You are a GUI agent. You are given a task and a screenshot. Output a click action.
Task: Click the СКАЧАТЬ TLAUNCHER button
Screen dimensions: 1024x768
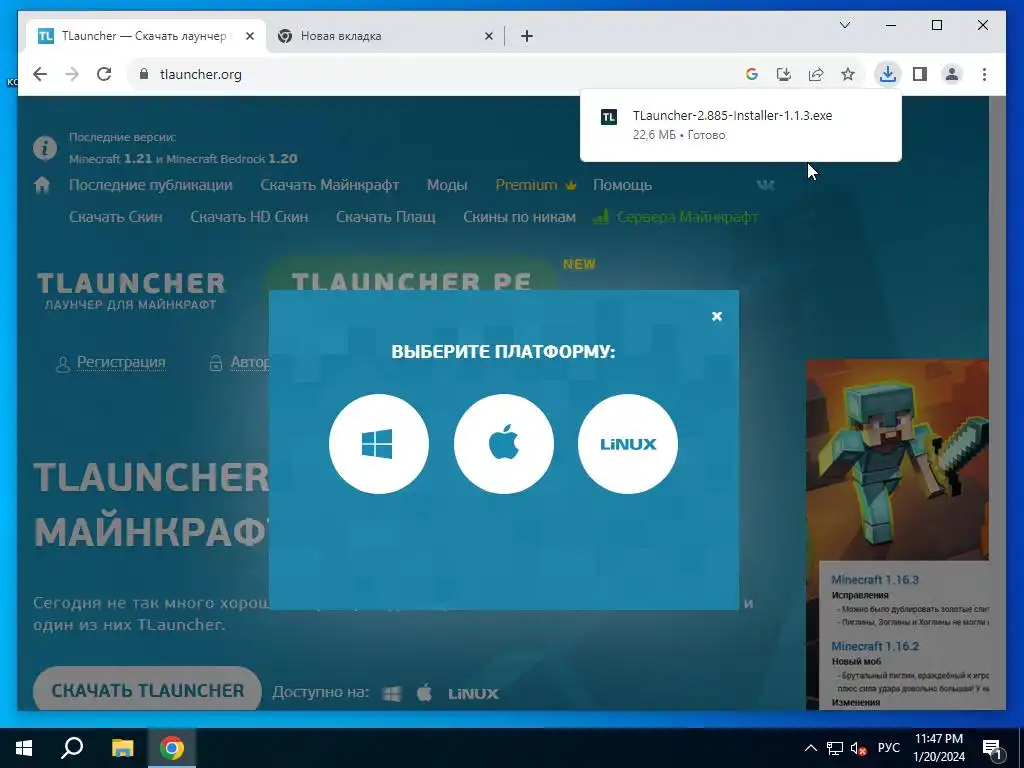pyautogui.click(x=147, y=690)
